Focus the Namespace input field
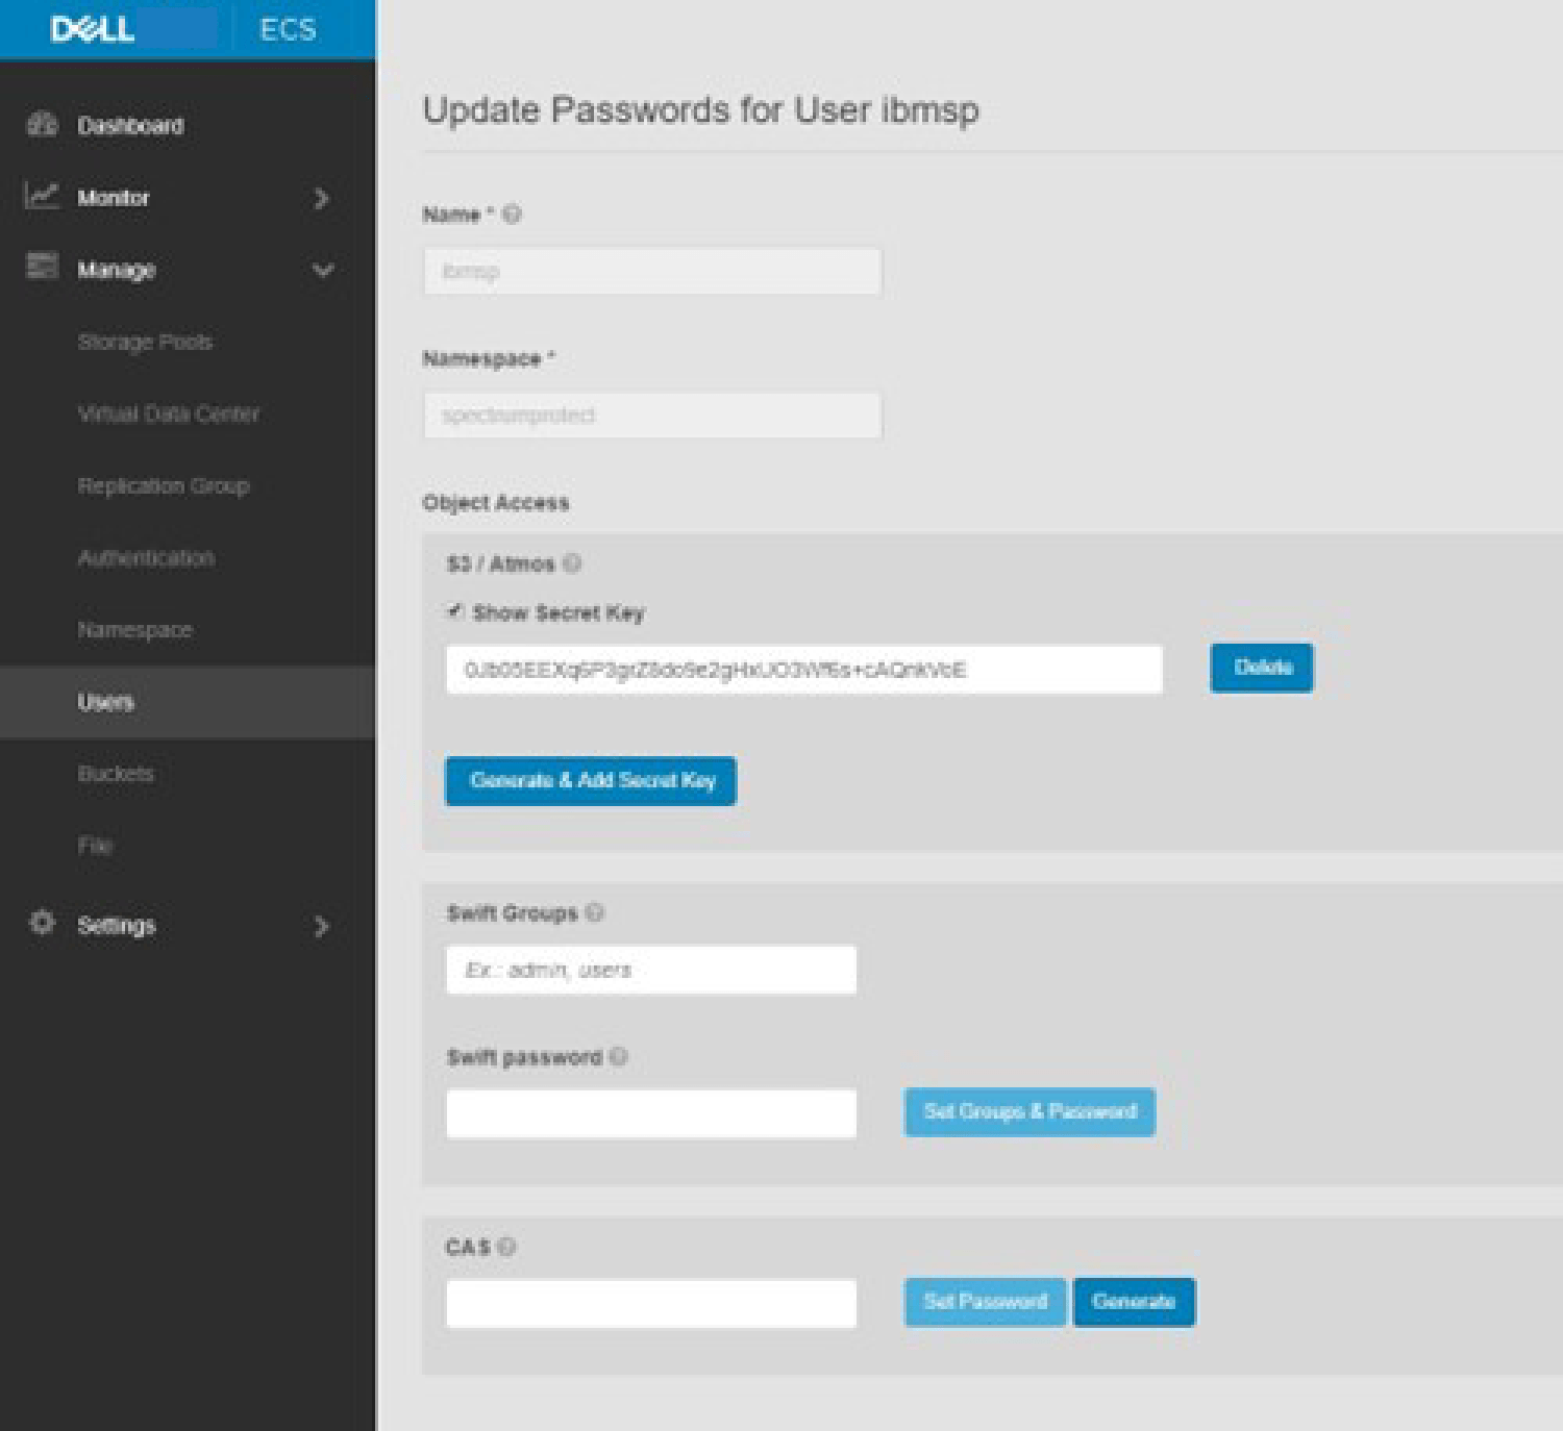Screen dimensions: 1563x1432 (652, 415)
